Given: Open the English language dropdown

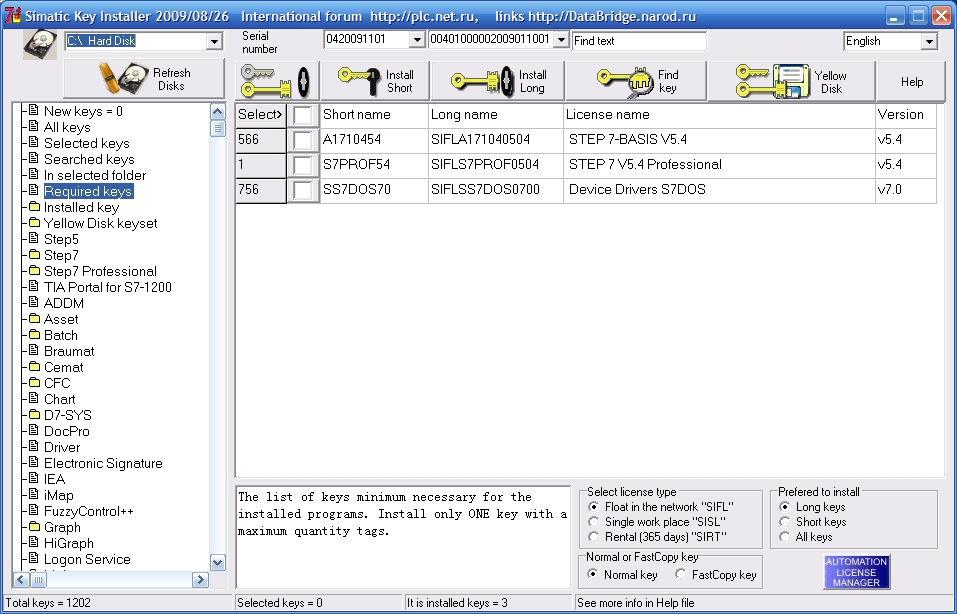Looking at the screenshot, I should pos(929,42).
